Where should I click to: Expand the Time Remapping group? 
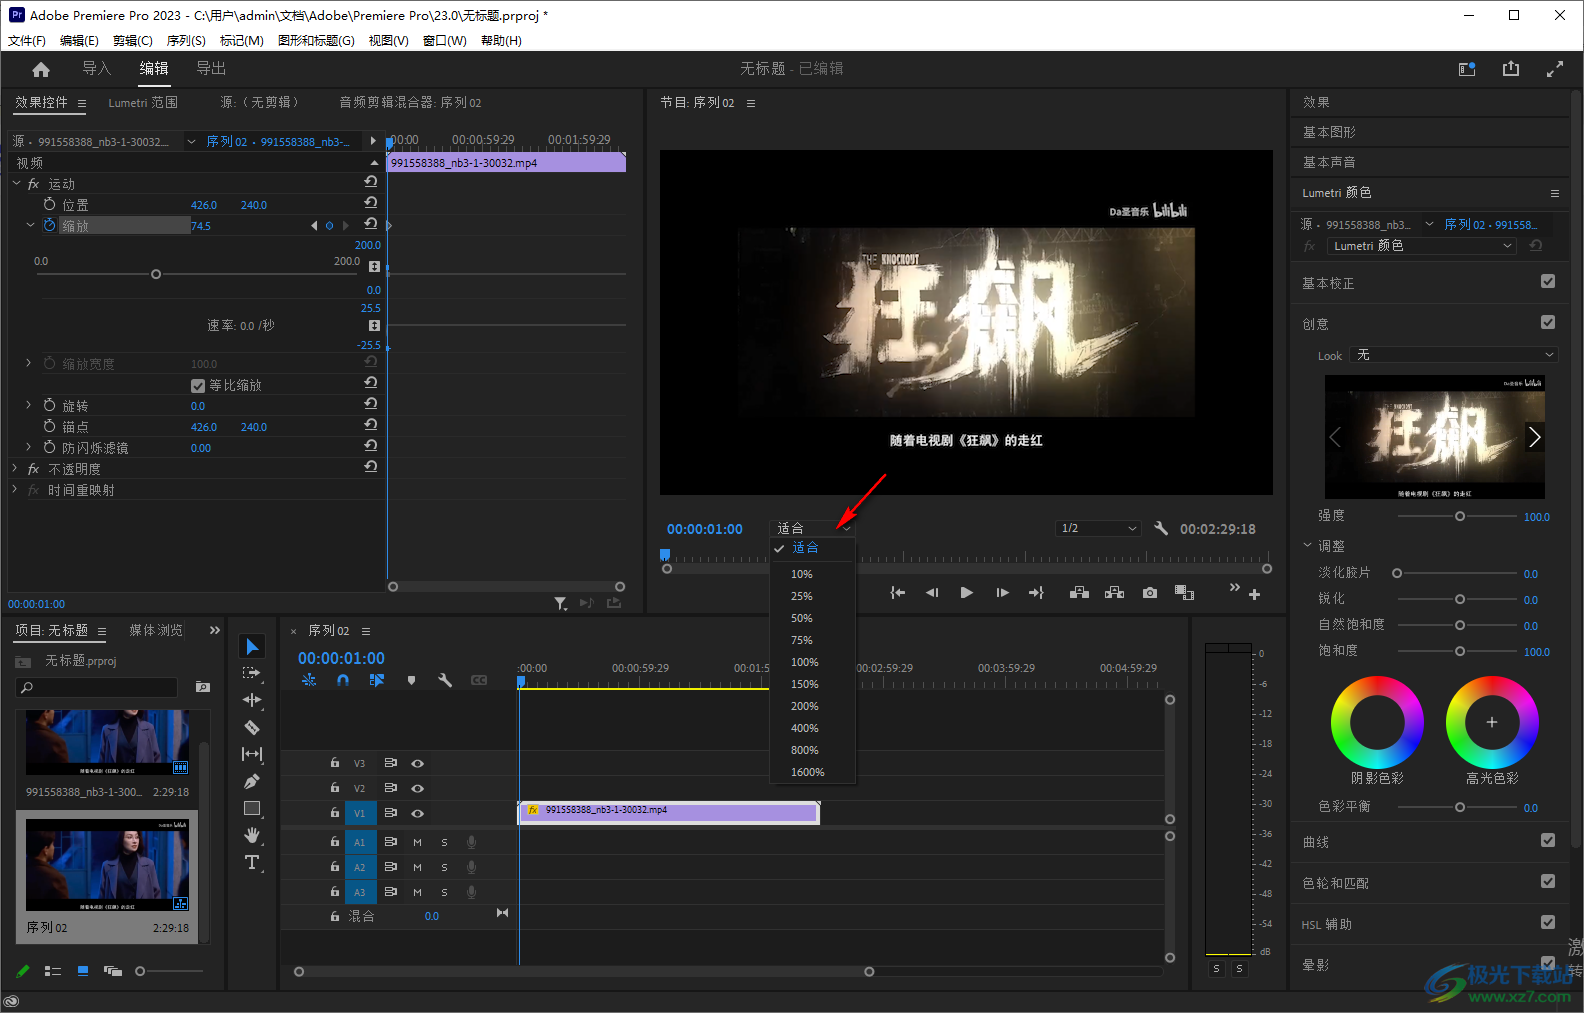15,489
